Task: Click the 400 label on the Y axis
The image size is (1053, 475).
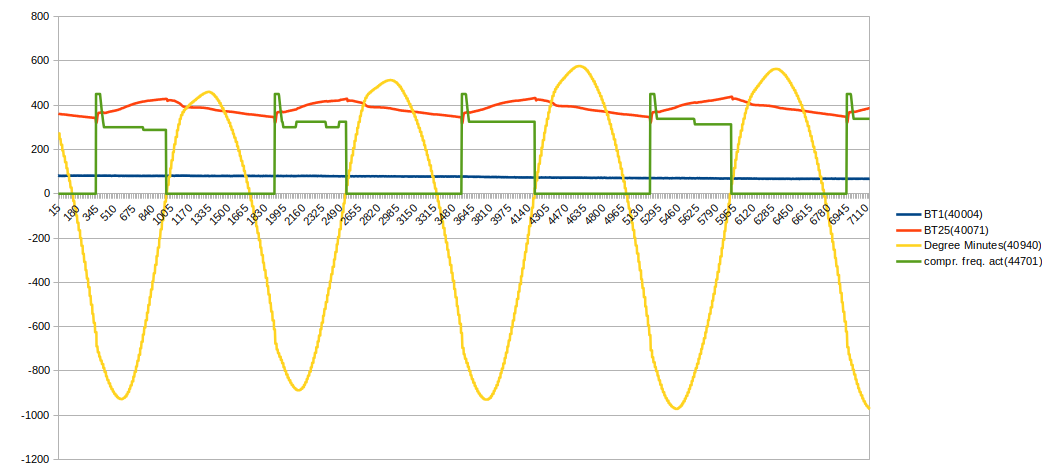Action: point(40,106)
